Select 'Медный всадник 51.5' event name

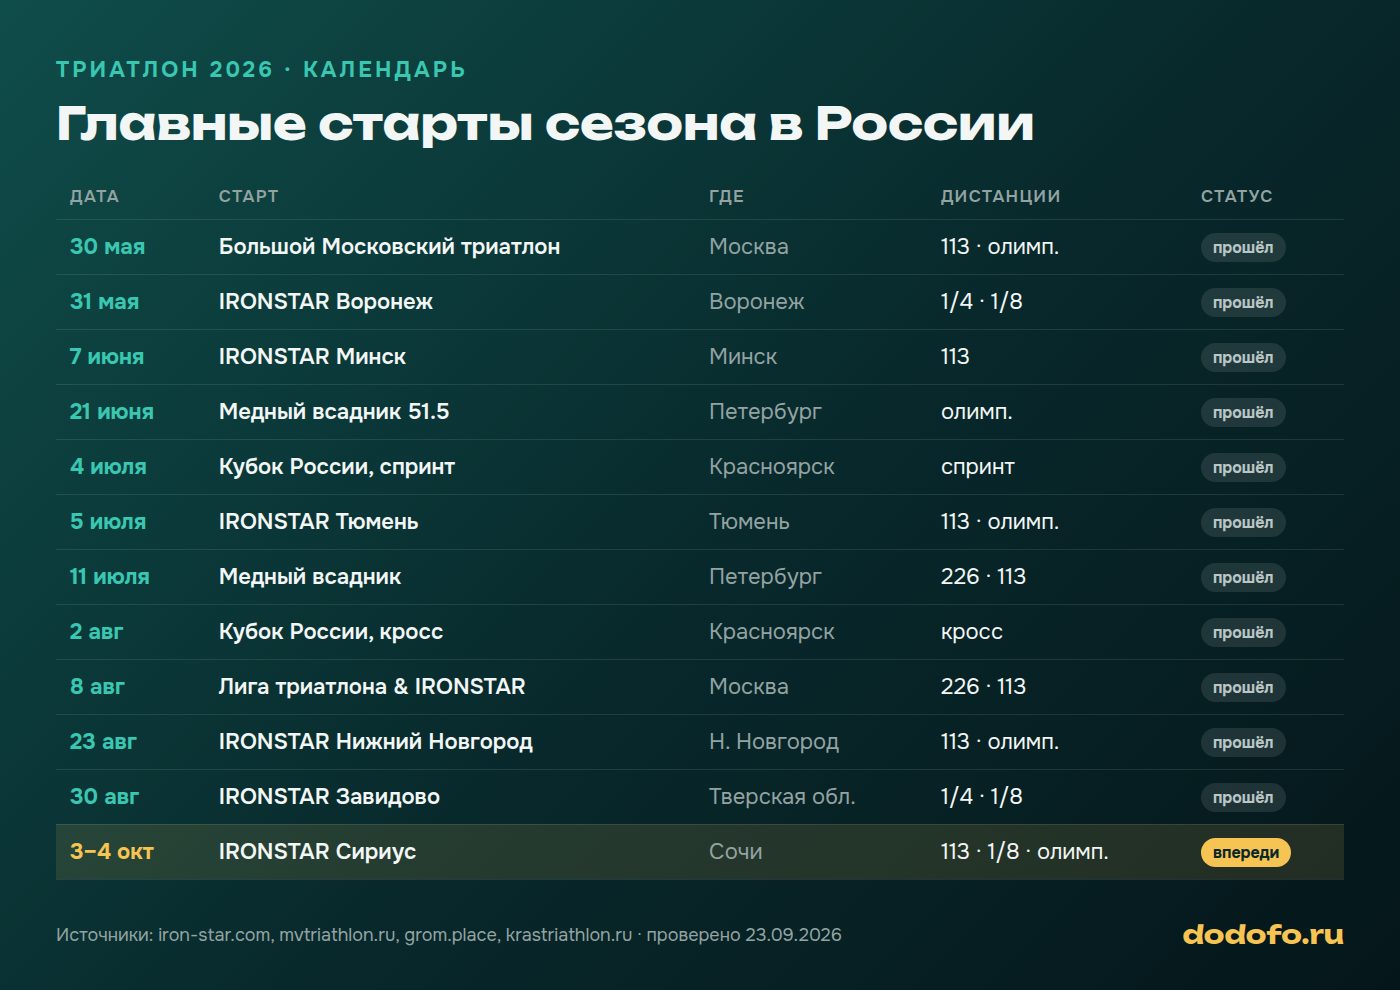[334, 412]
